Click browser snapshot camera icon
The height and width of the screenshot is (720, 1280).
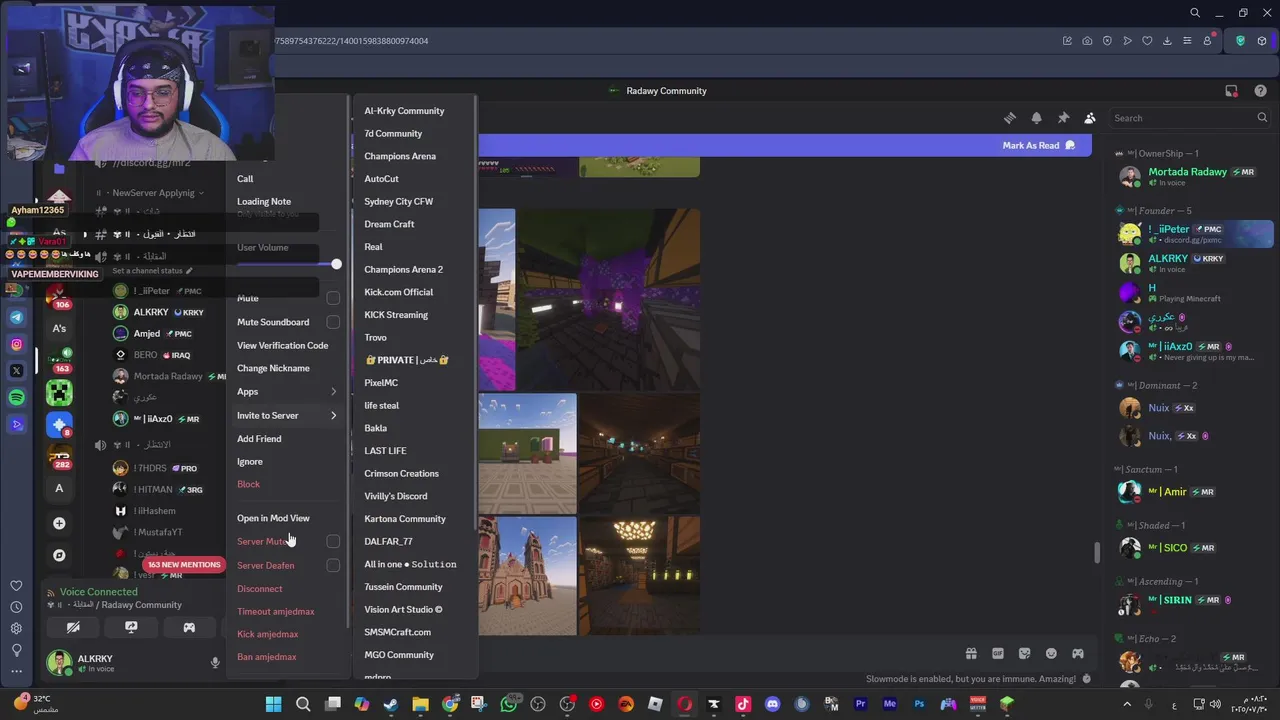(1087, 41)
